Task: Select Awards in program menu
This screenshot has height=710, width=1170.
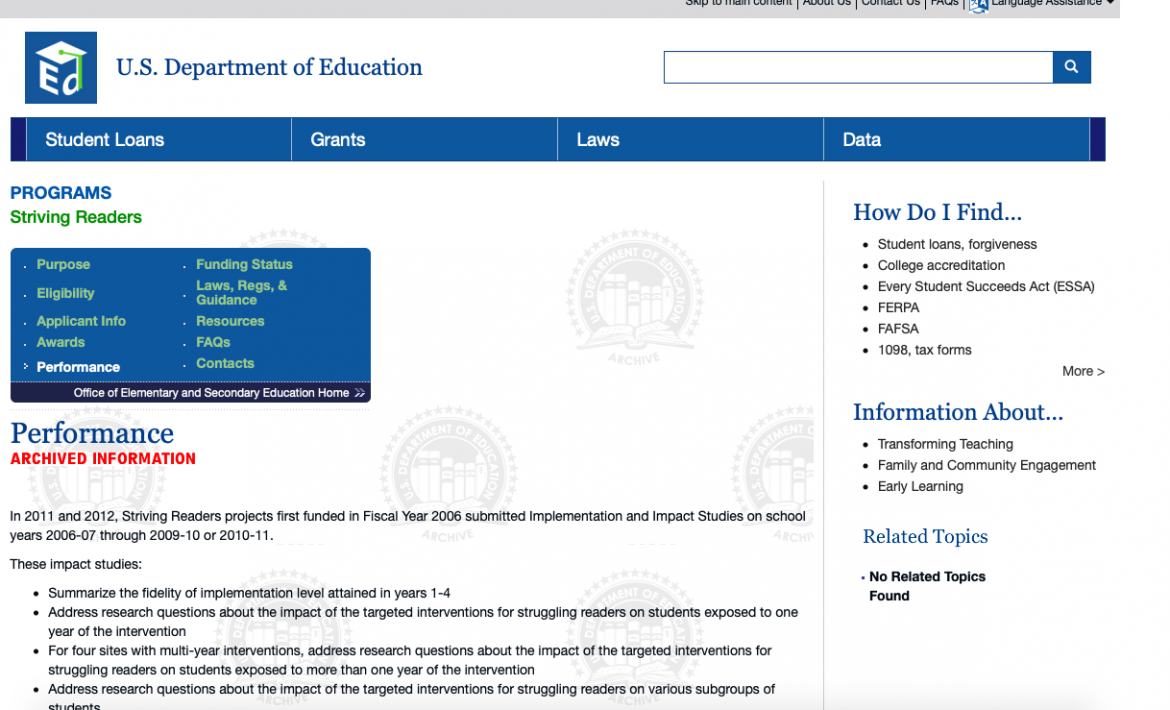Action: (60, 342)
